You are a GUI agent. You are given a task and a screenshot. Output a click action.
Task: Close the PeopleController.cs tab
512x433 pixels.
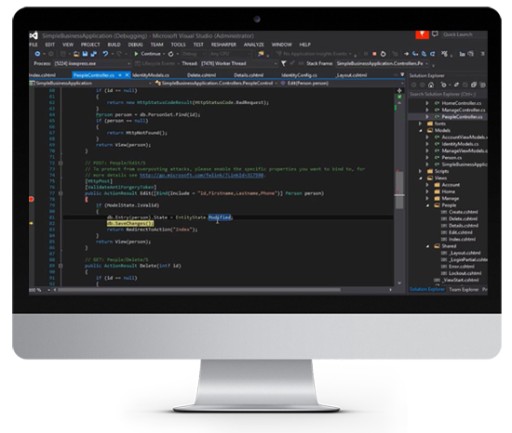click(x=127, y=75)
